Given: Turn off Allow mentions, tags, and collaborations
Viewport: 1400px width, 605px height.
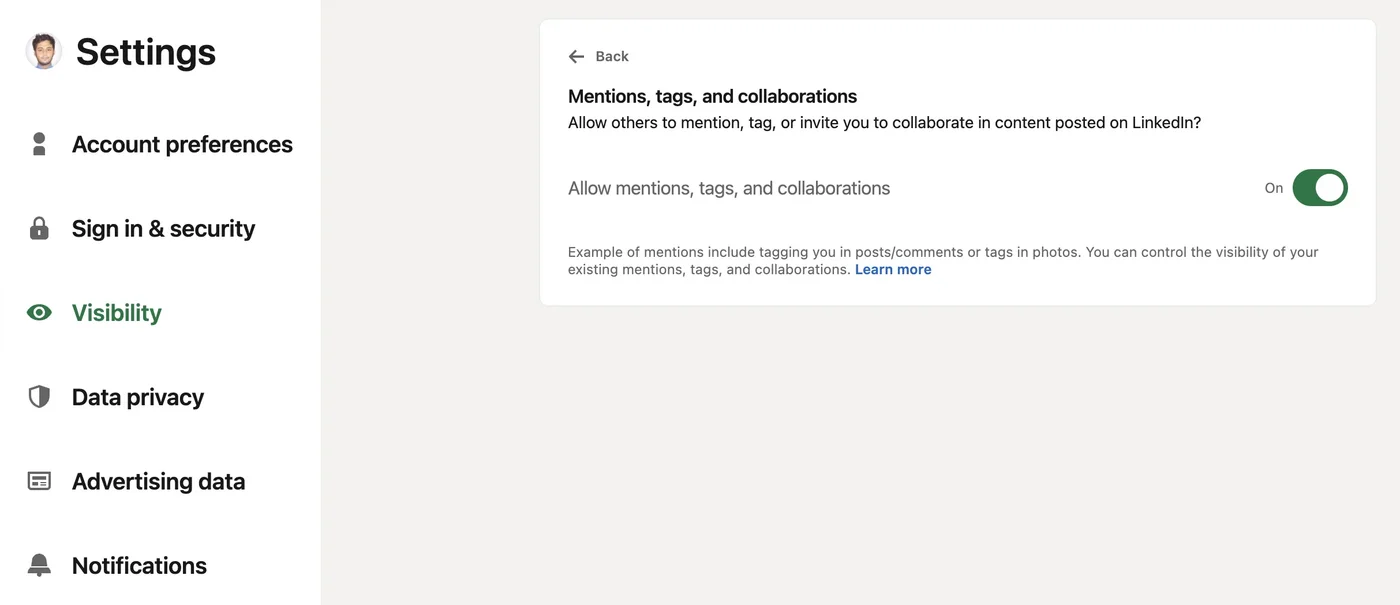Looking at the screenshot, I should pos(1320,188).
